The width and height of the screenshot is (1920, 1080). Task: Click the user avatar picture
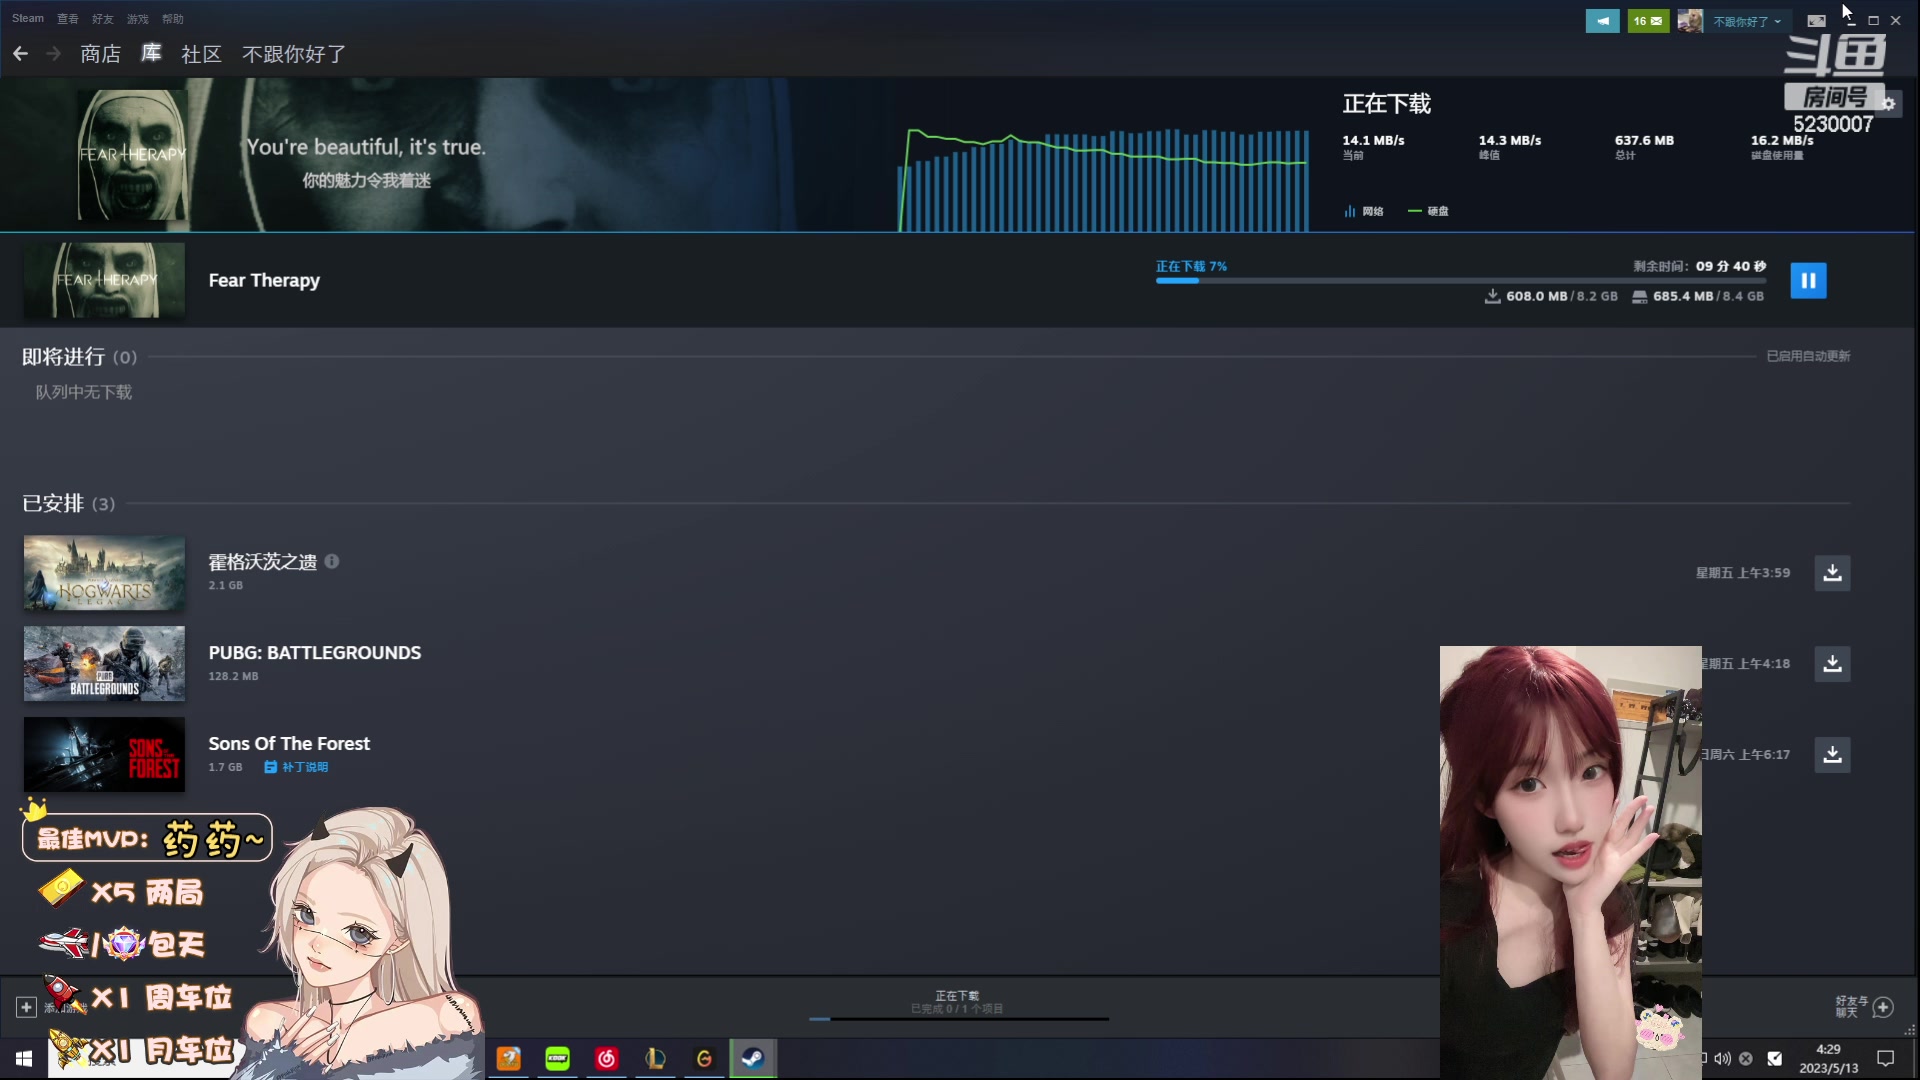point(1690,21)
